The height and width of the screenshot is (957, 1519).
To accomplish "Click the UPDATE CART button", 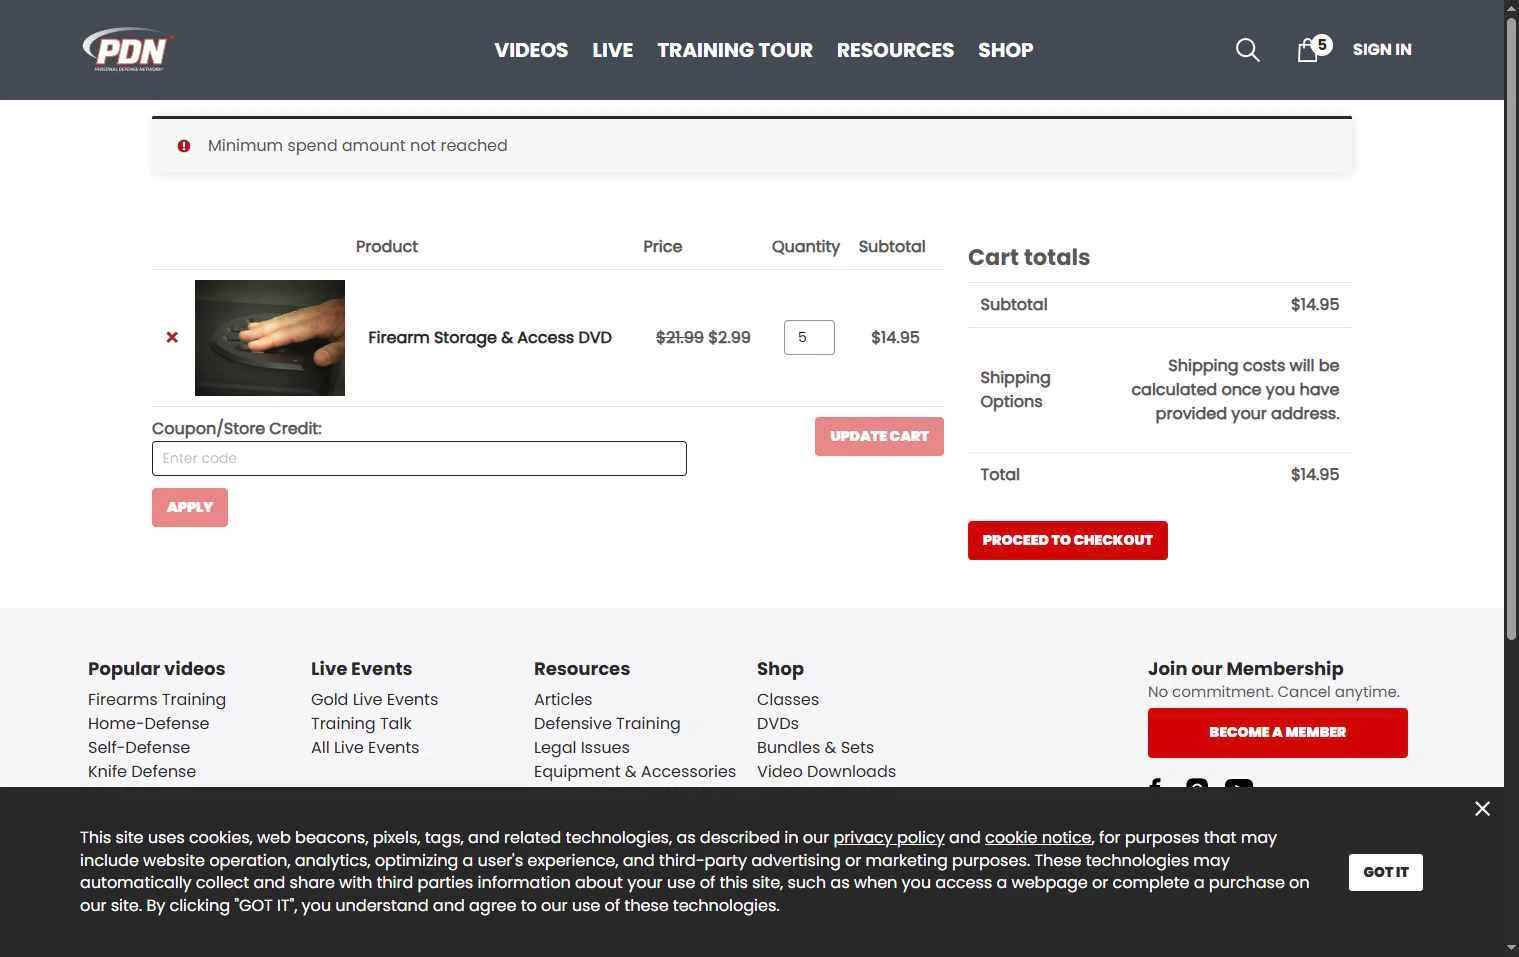I will pos(879,436).
